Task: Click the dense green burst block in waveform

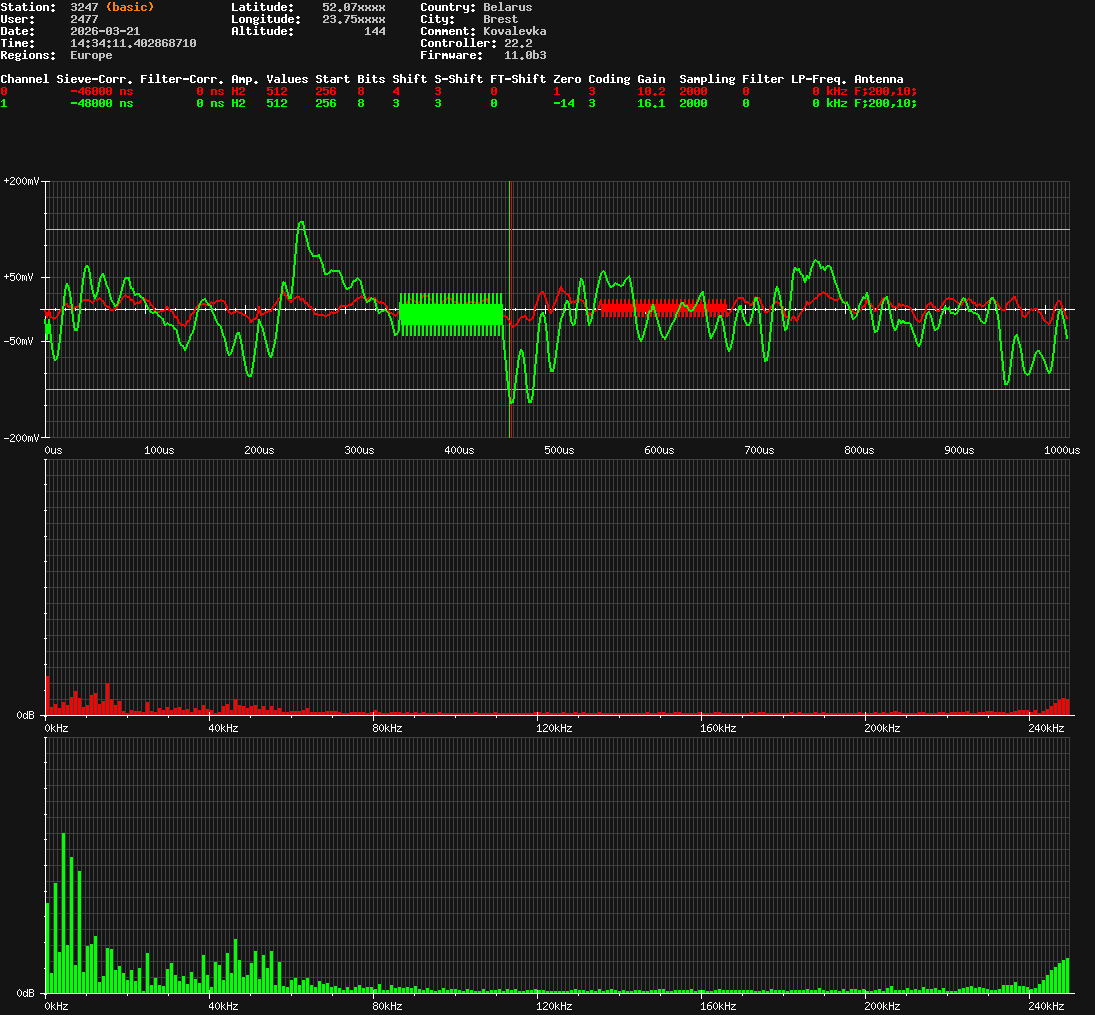Action: click(450, 314)
